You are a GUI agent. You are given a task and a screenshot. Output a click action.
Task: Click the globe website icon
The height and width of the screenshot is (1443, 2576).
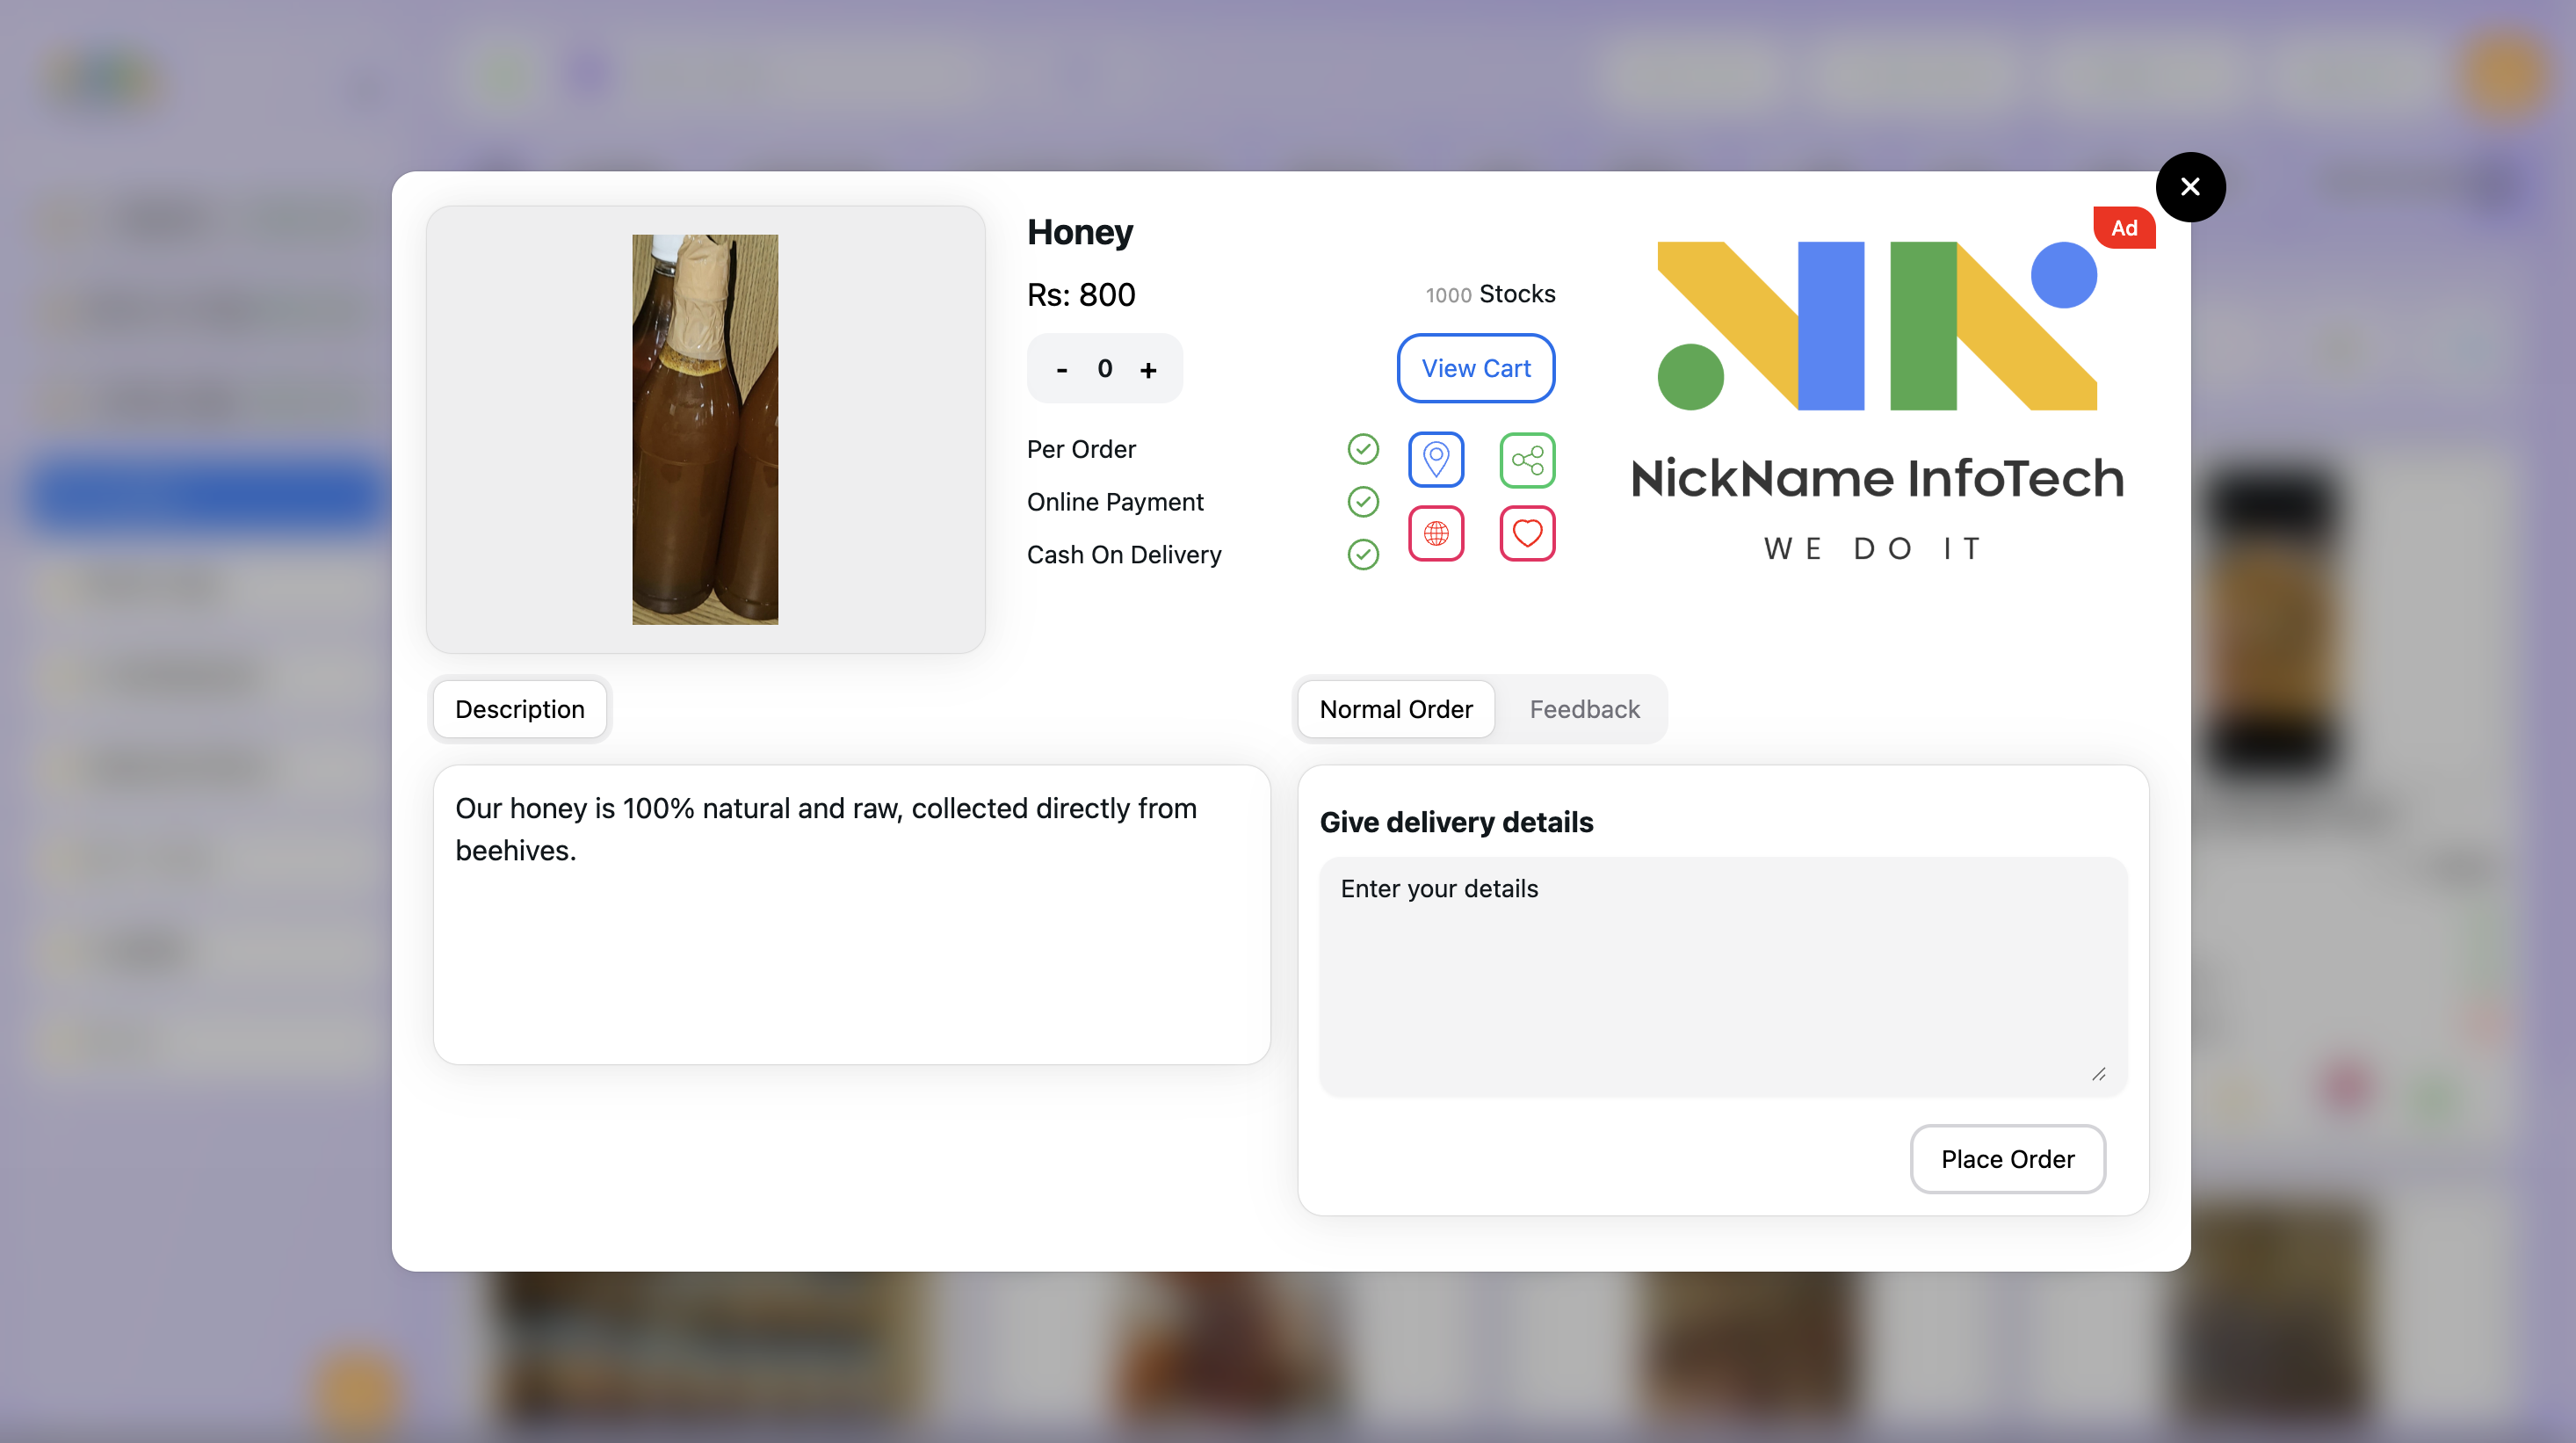(x=1436, y=533)
